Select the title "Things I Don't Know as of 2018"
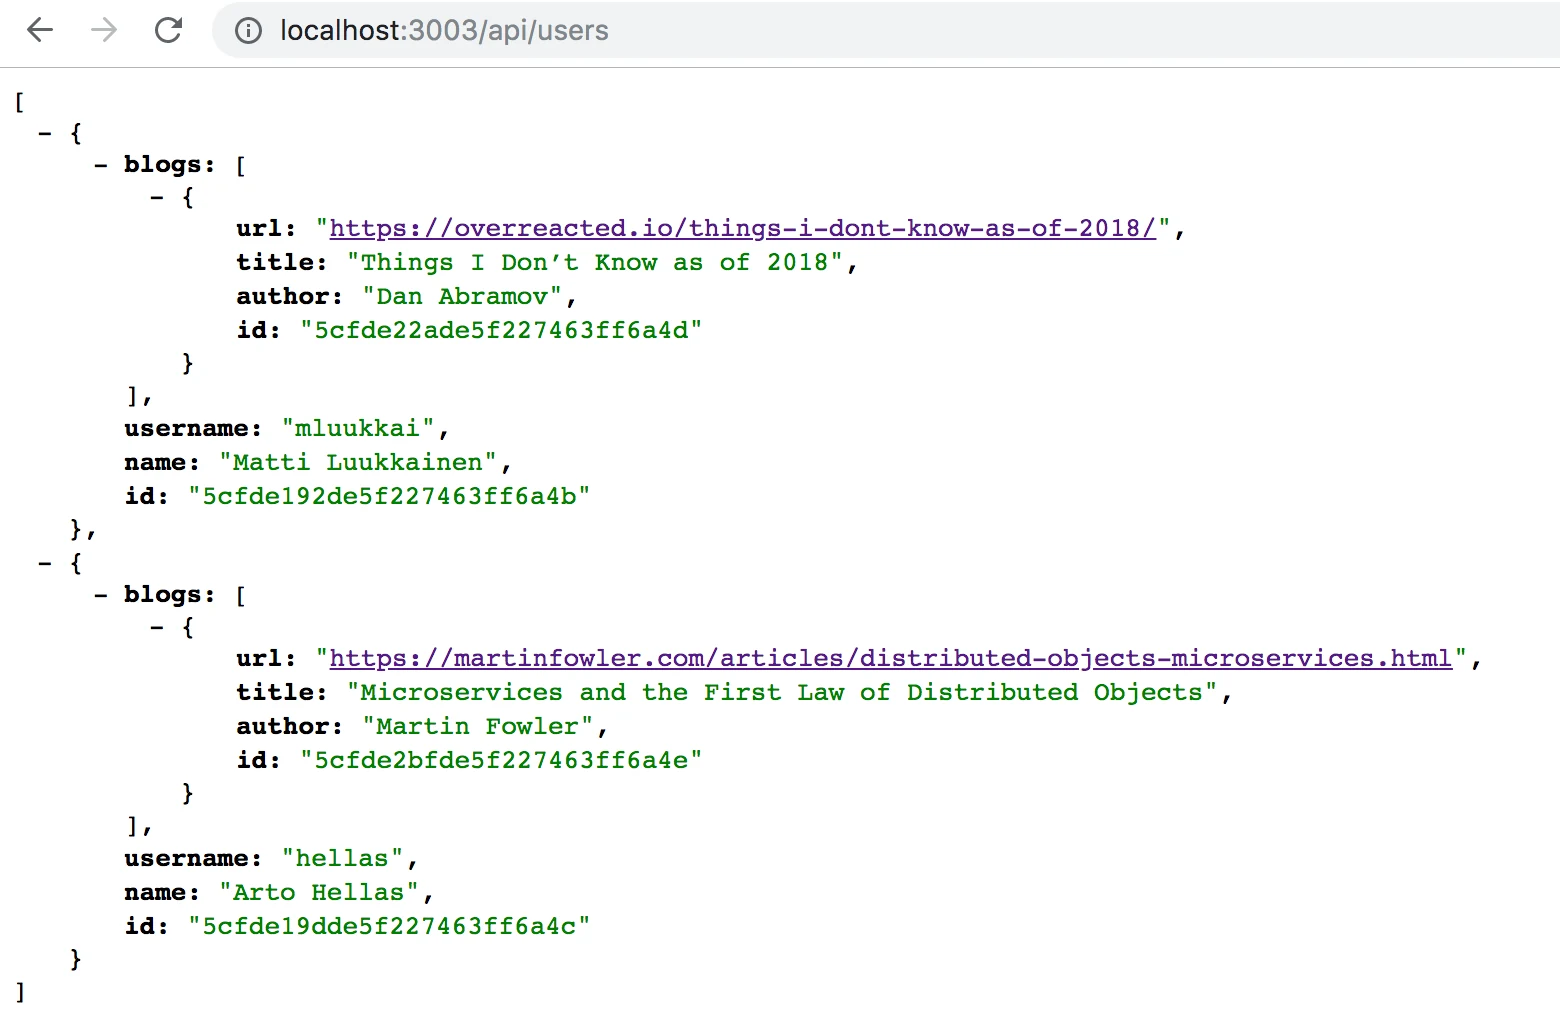 point(595,263)
